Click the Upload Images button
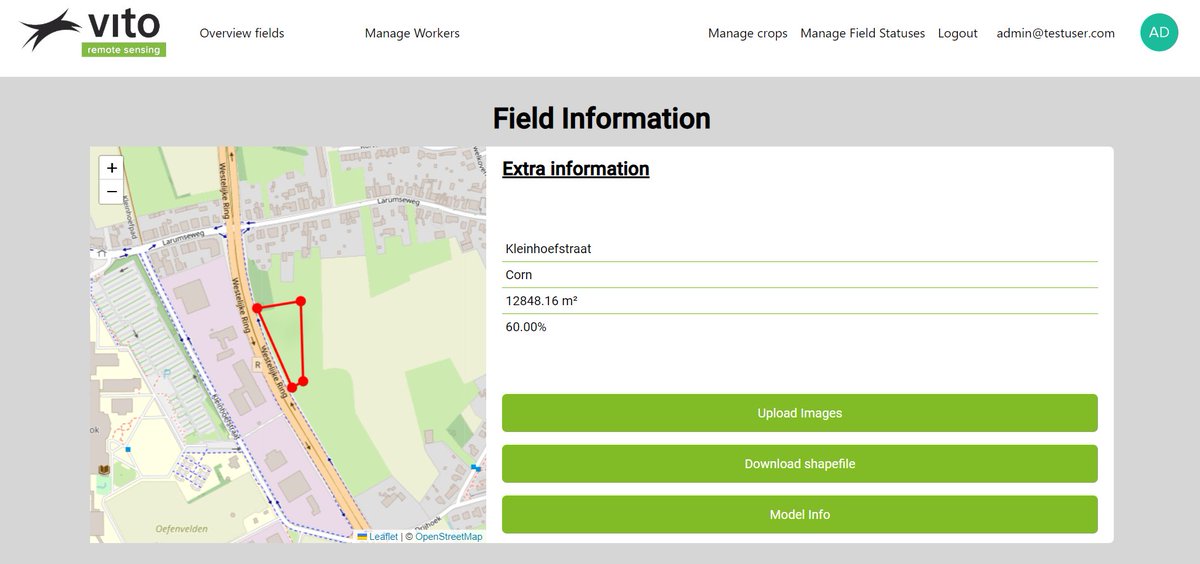 pos(800,413)
